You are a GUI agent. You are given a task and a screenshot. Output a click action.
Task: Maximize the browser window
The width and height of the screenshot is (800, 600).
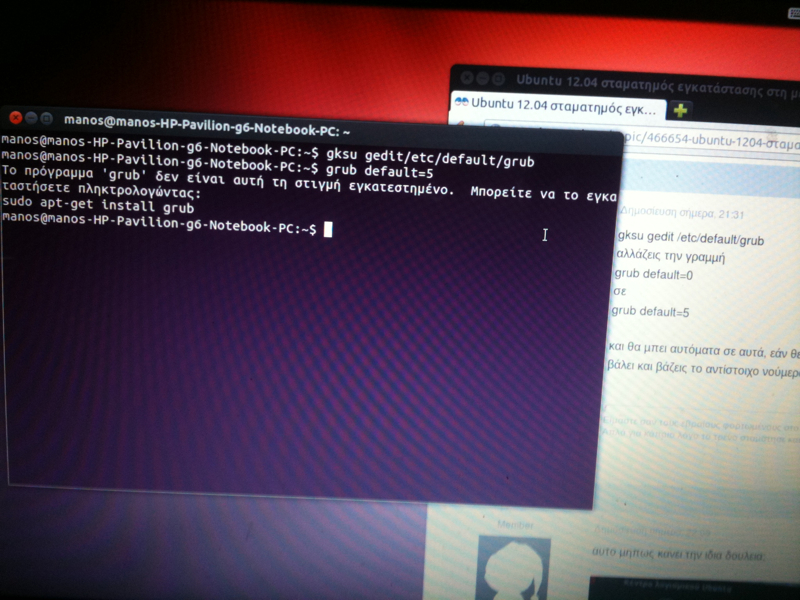(x=498, y=79)
